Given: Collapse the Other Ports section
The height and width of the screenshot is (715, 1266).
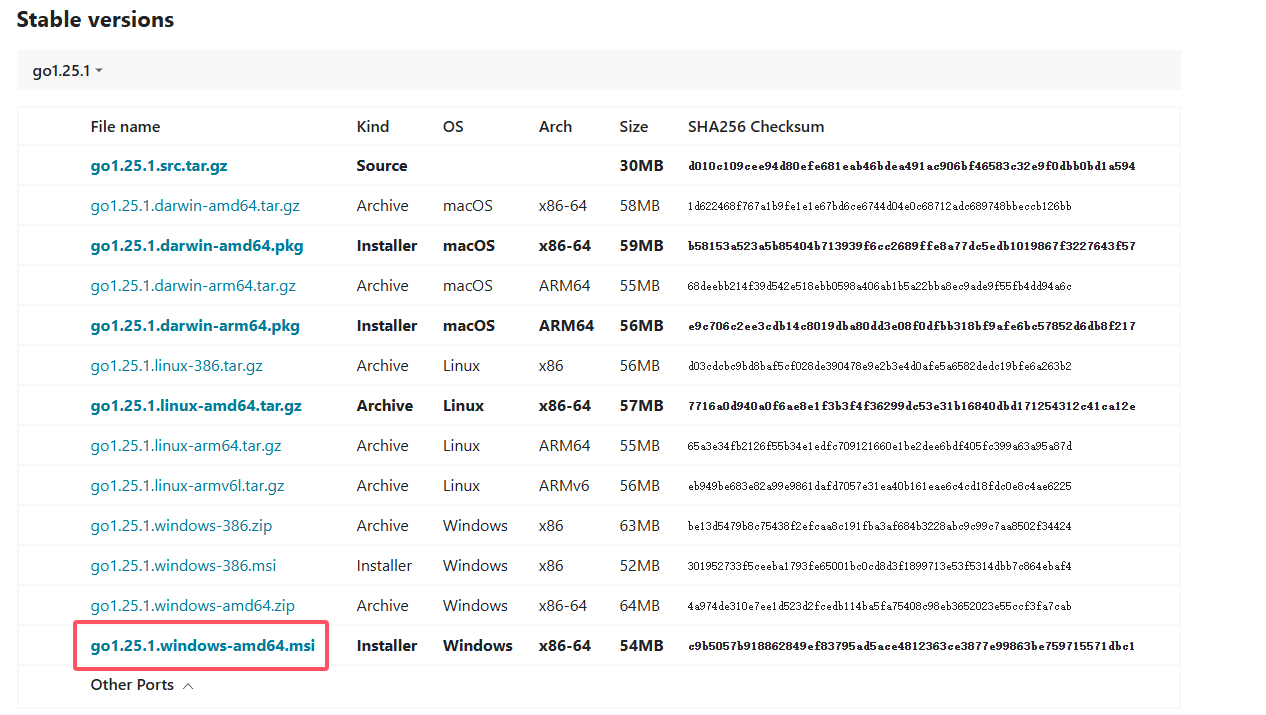Looking at the screenshot, I should tap(142, 685).
